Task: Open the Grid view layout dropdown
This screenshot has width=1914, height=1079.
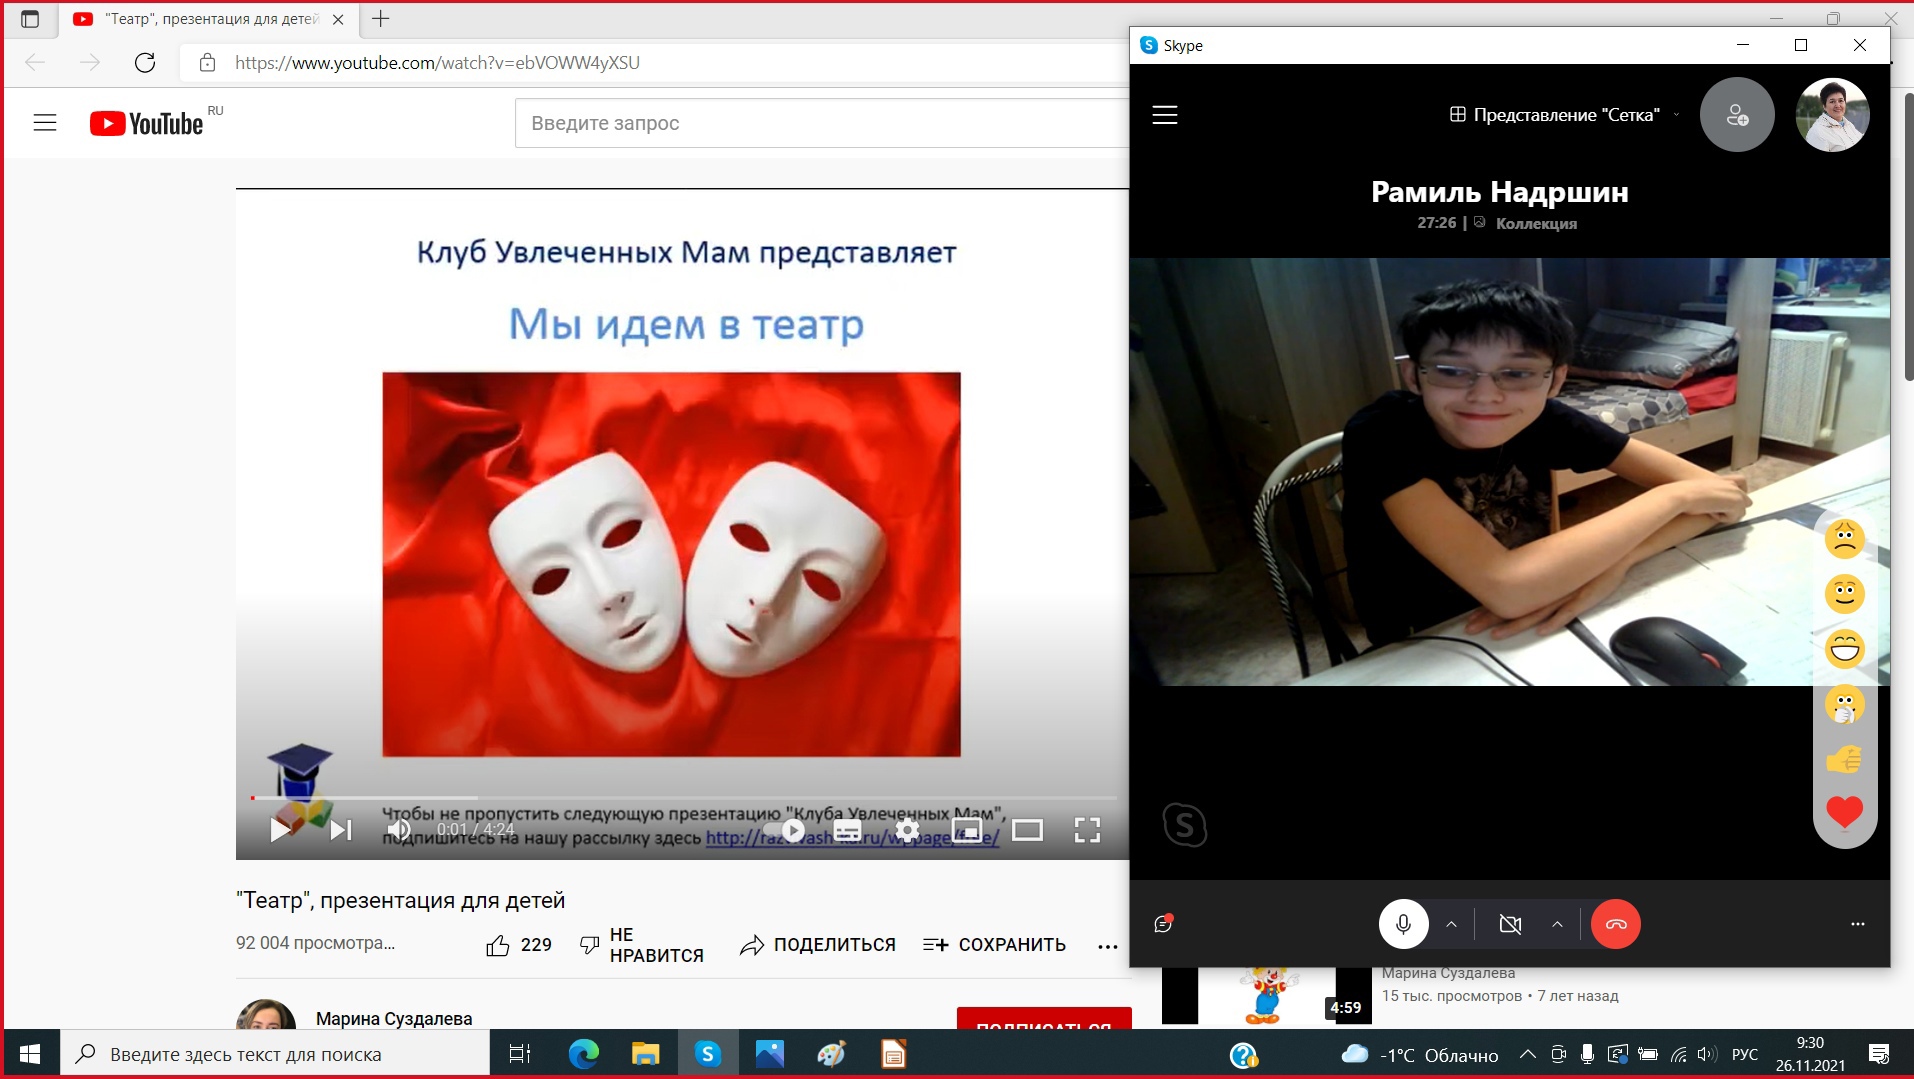Action: point(1565,115)
